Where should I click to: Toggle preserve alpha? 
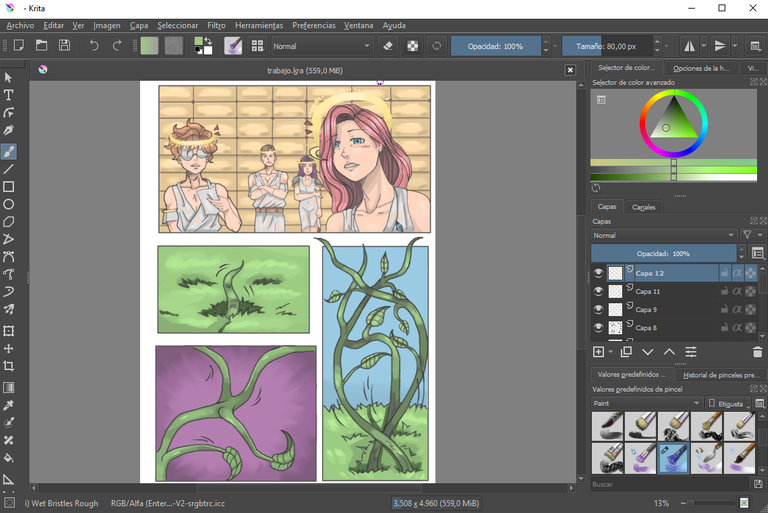(x=413, y=46)
